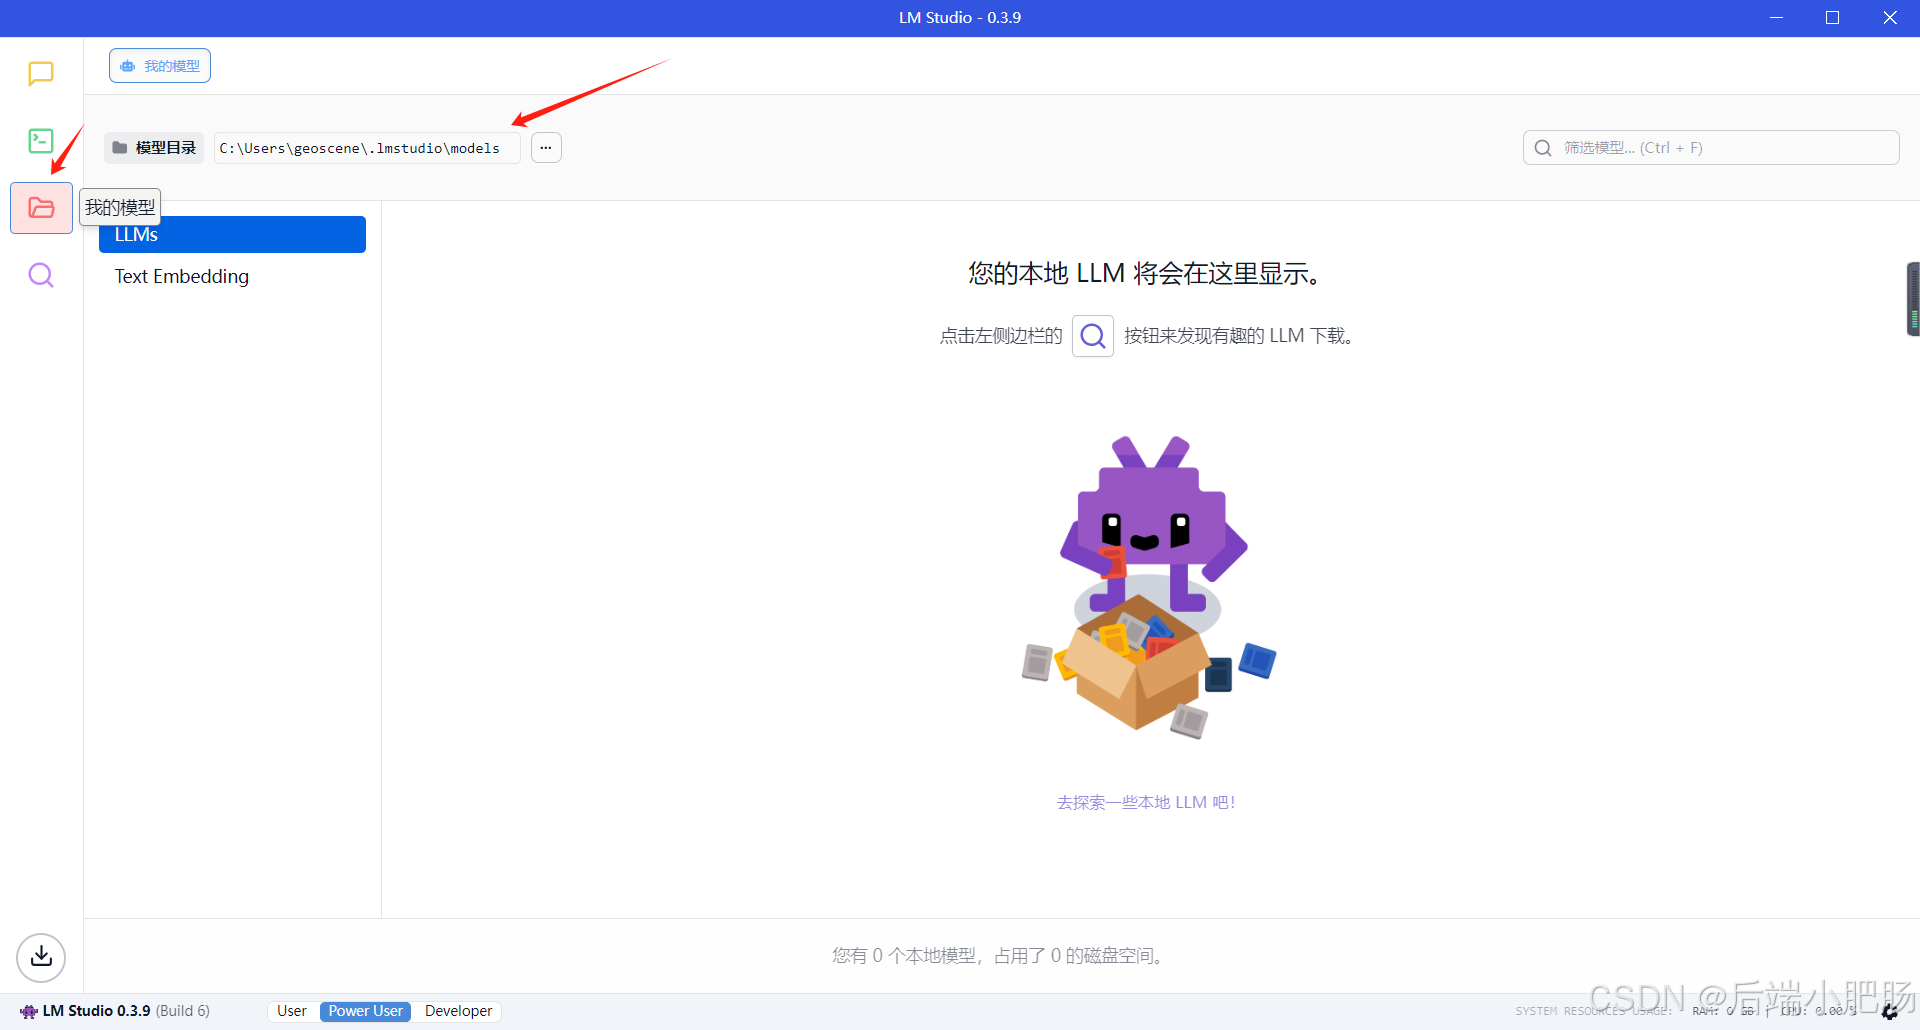Switch to Power User mode

click(366, 1011)
